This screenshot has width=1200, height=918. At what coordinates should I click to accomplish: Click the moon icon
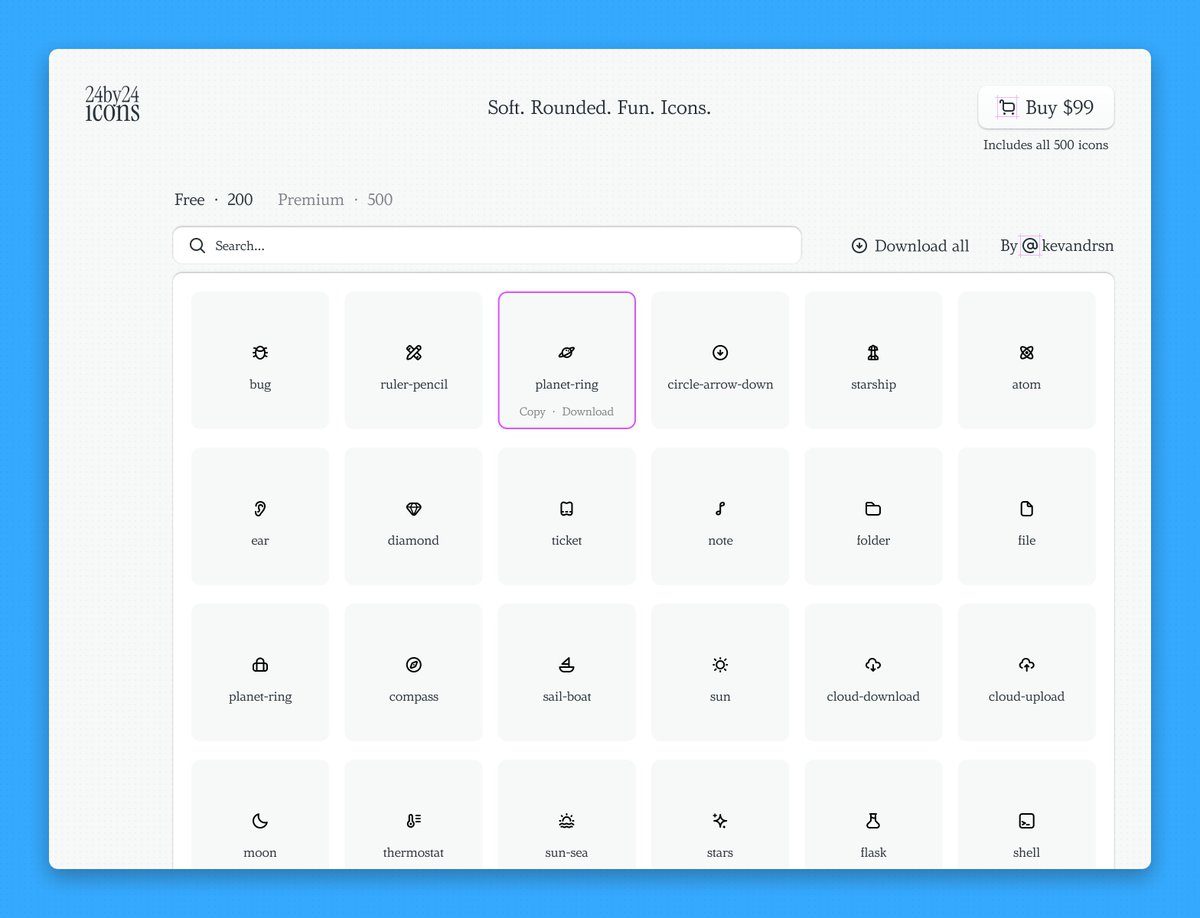click(260, 821)
